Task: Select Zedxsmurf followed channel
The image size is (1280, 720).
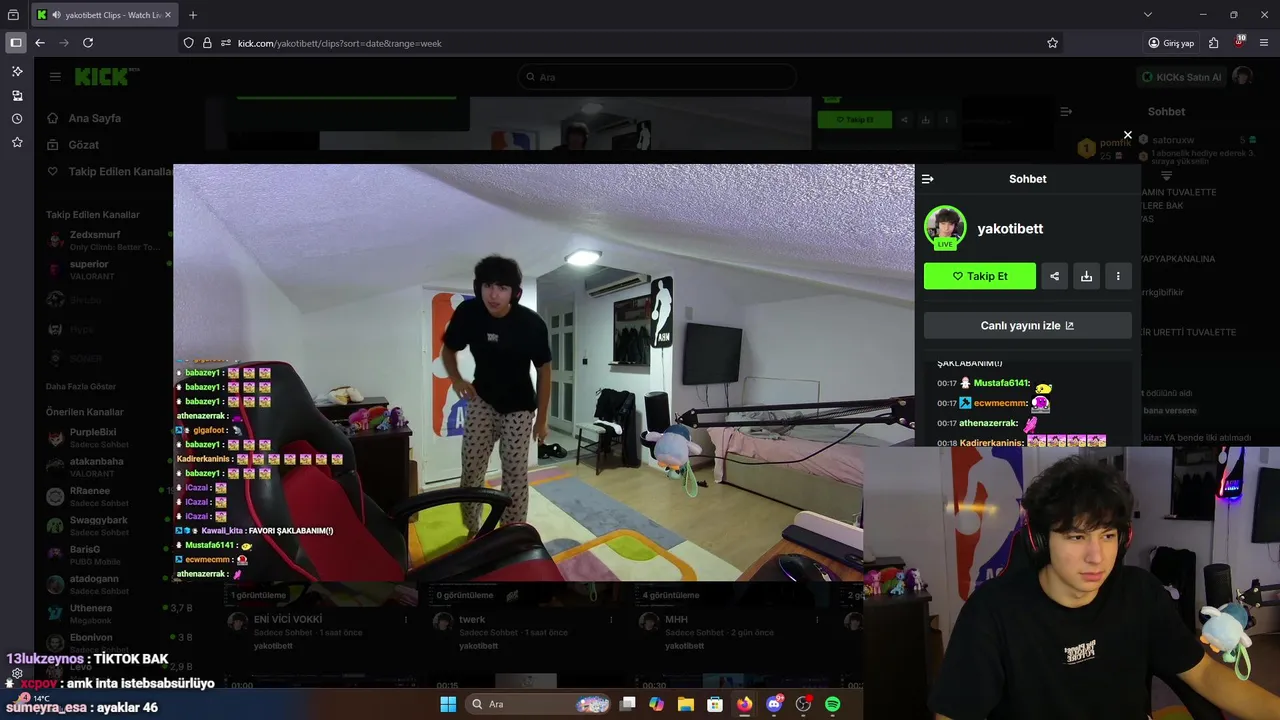Action: click(x=107, y=240)
